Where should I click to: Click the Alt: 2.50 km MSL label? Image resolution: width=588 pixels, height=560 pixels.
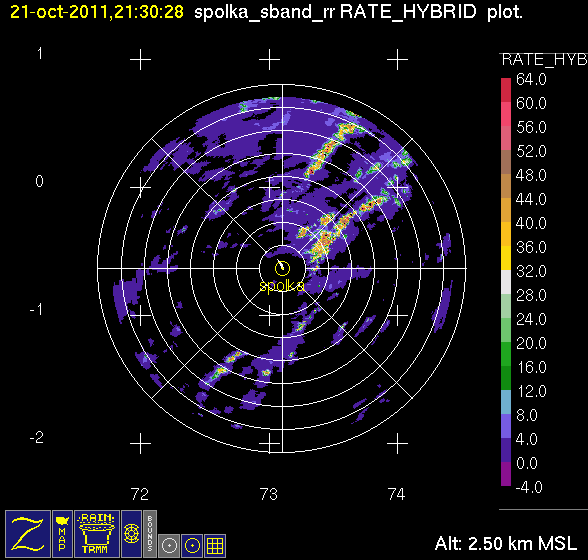point(506,543)
